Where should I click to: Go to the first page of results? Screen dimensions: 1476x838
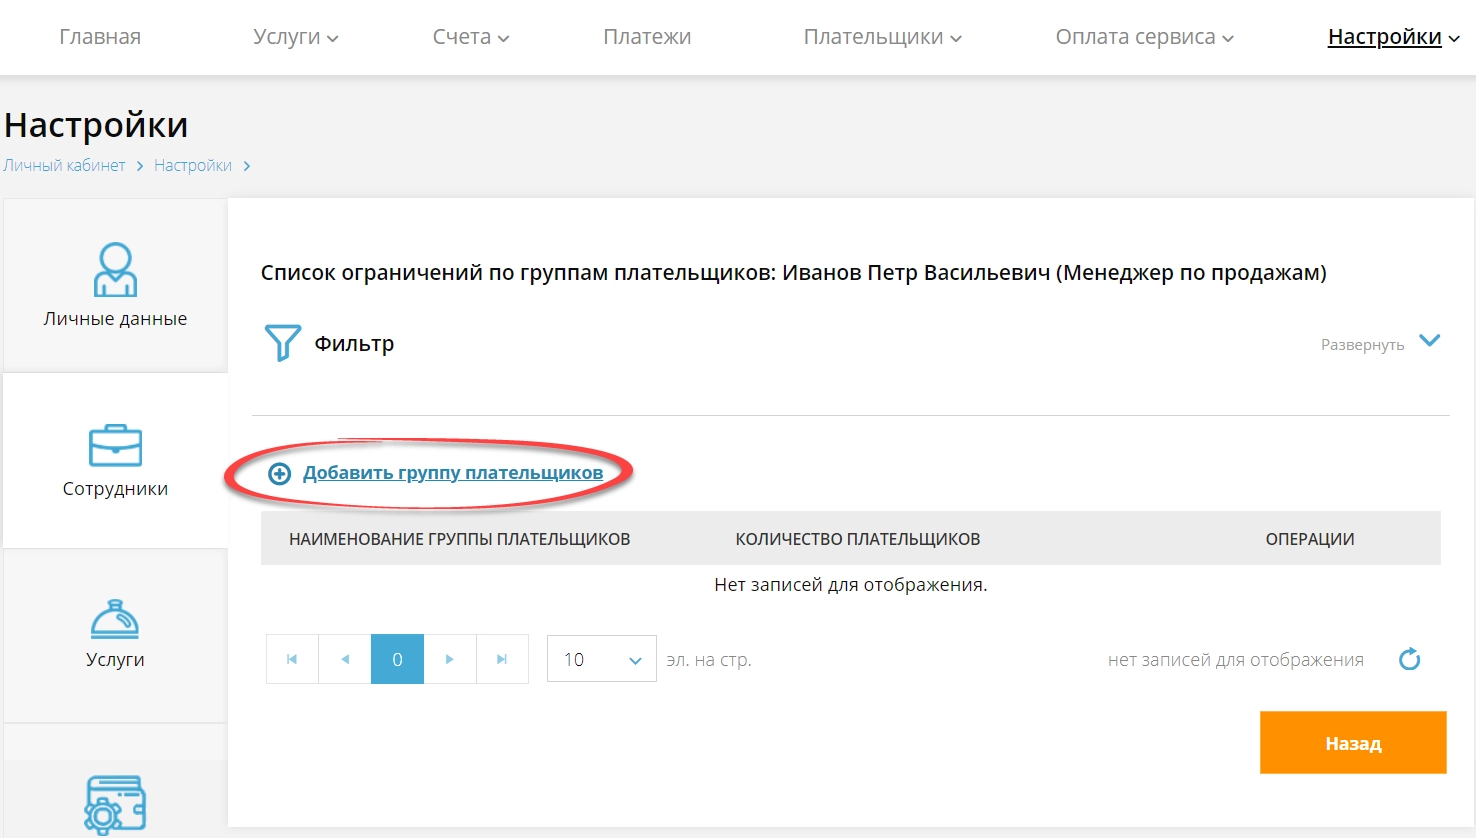pyautogui.click(x=292, y=659)
